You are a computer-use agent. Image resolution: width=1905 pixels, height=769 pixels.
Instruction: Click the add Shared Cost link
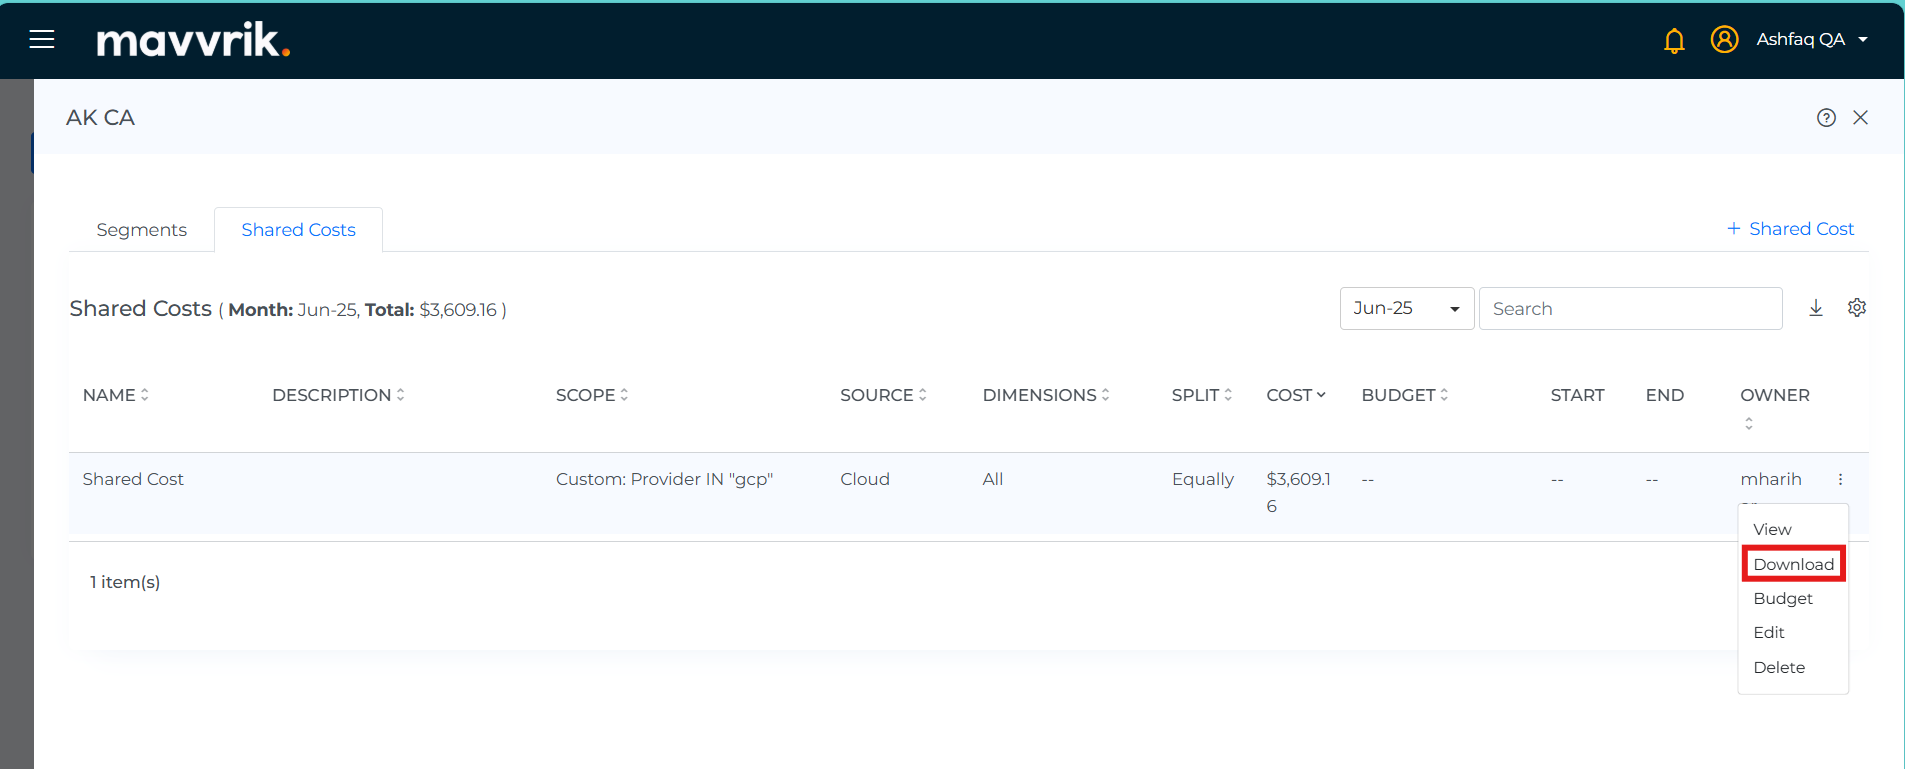[x=1790, y=229]
